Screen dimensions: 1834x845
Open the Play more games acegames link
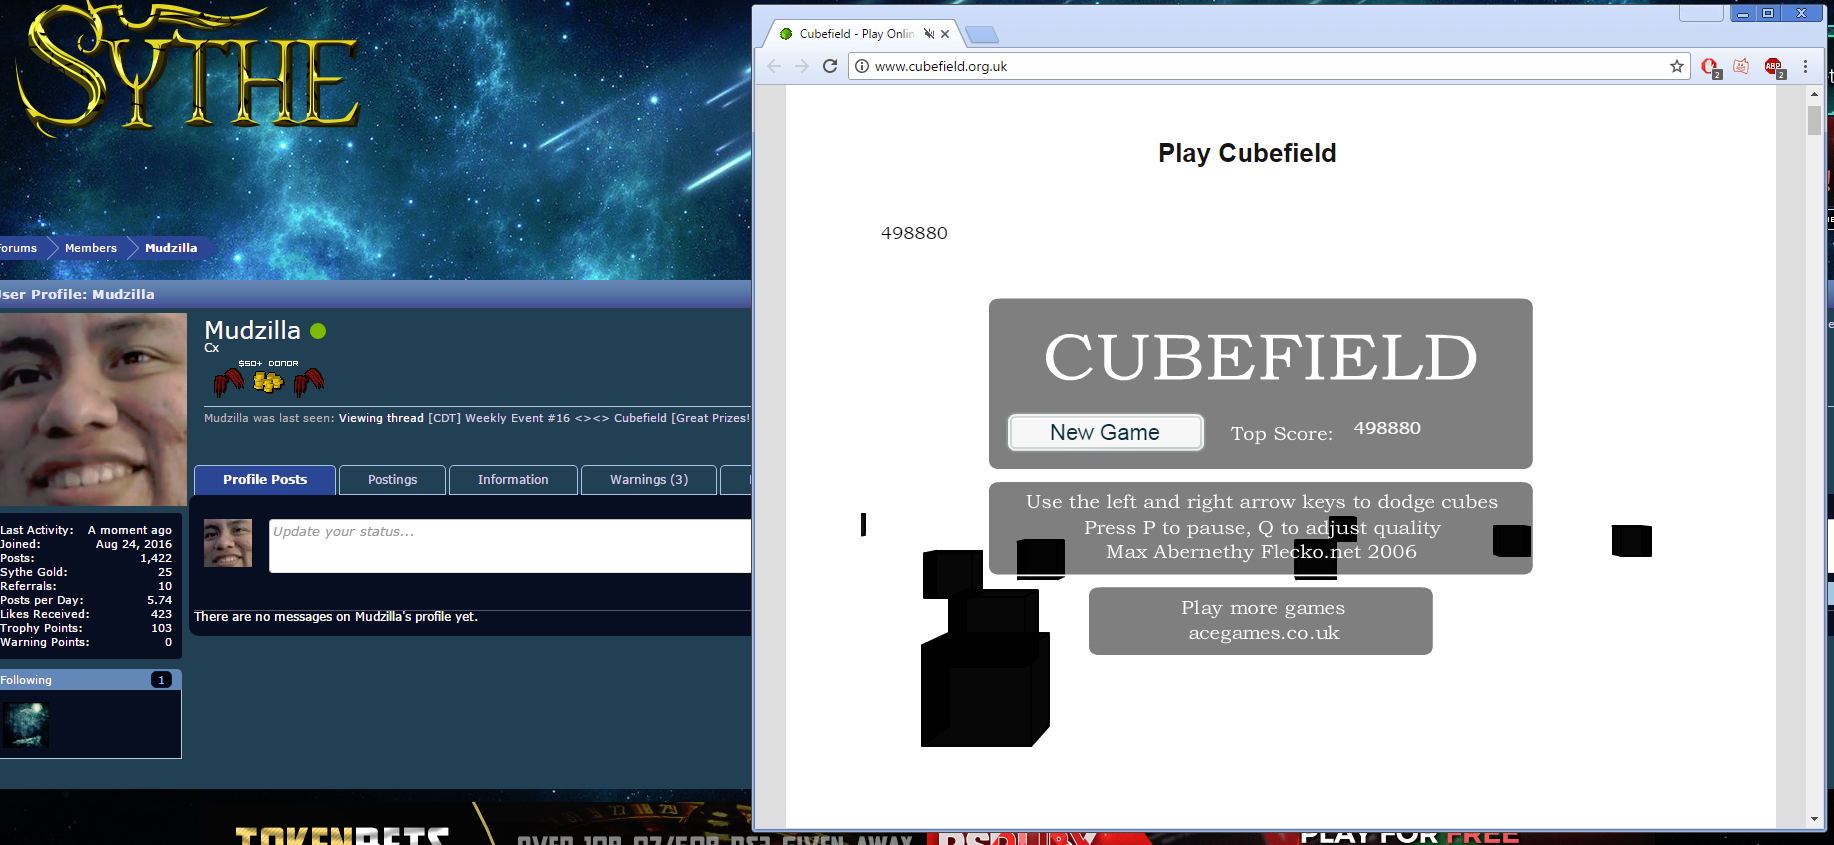coord(1261,621)
